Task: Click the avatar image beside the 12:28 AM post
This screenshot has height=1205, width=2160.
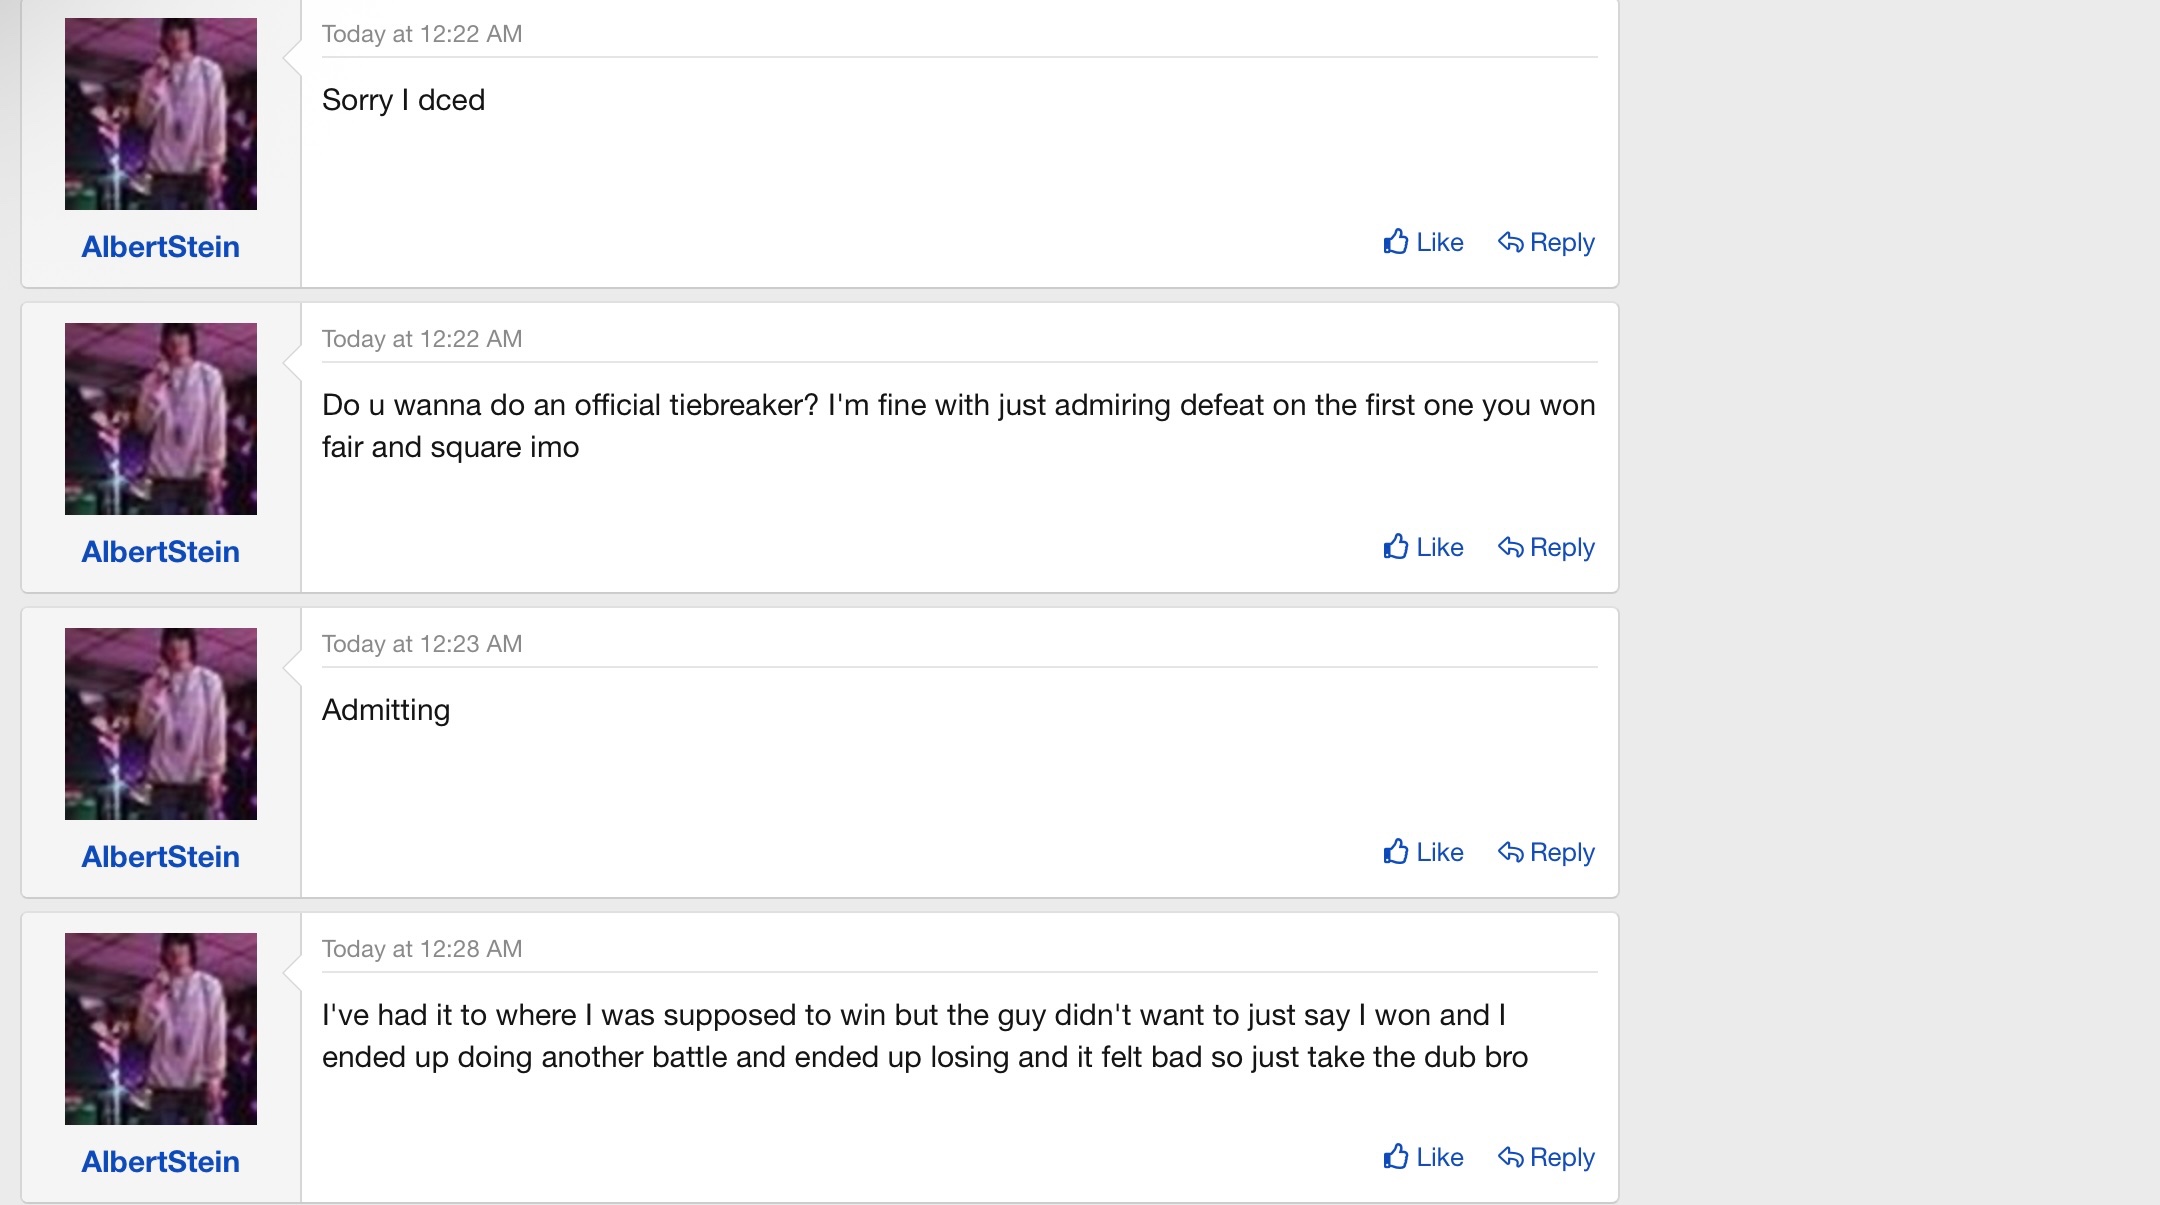Action: (x=161, y=1029)
